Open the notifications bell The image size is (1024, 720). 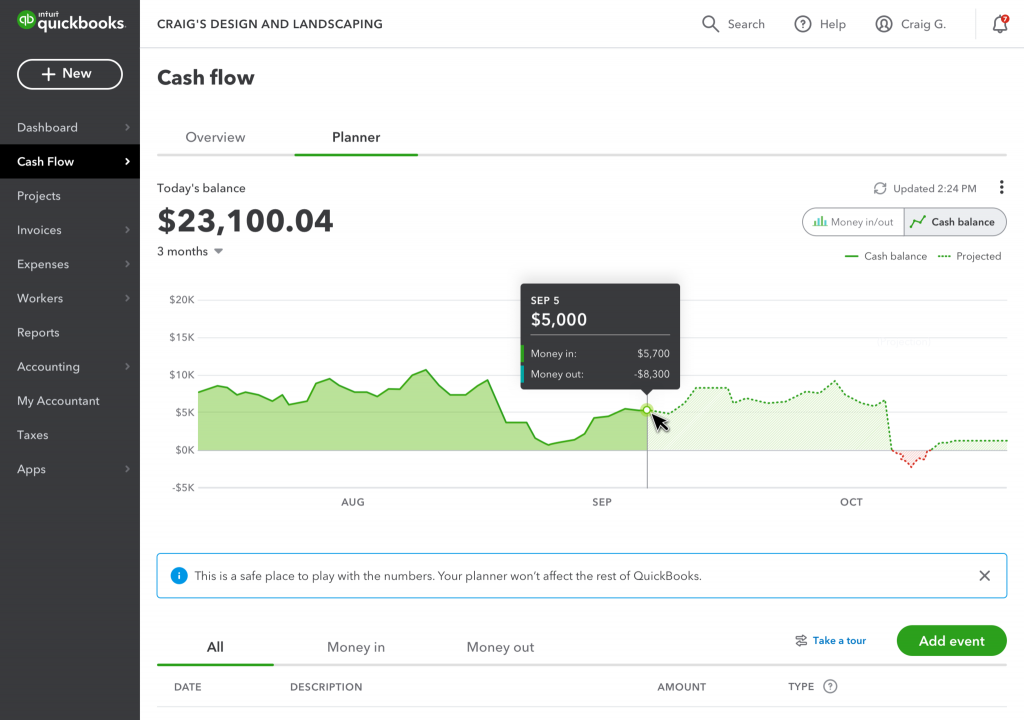pos(1000,24)
